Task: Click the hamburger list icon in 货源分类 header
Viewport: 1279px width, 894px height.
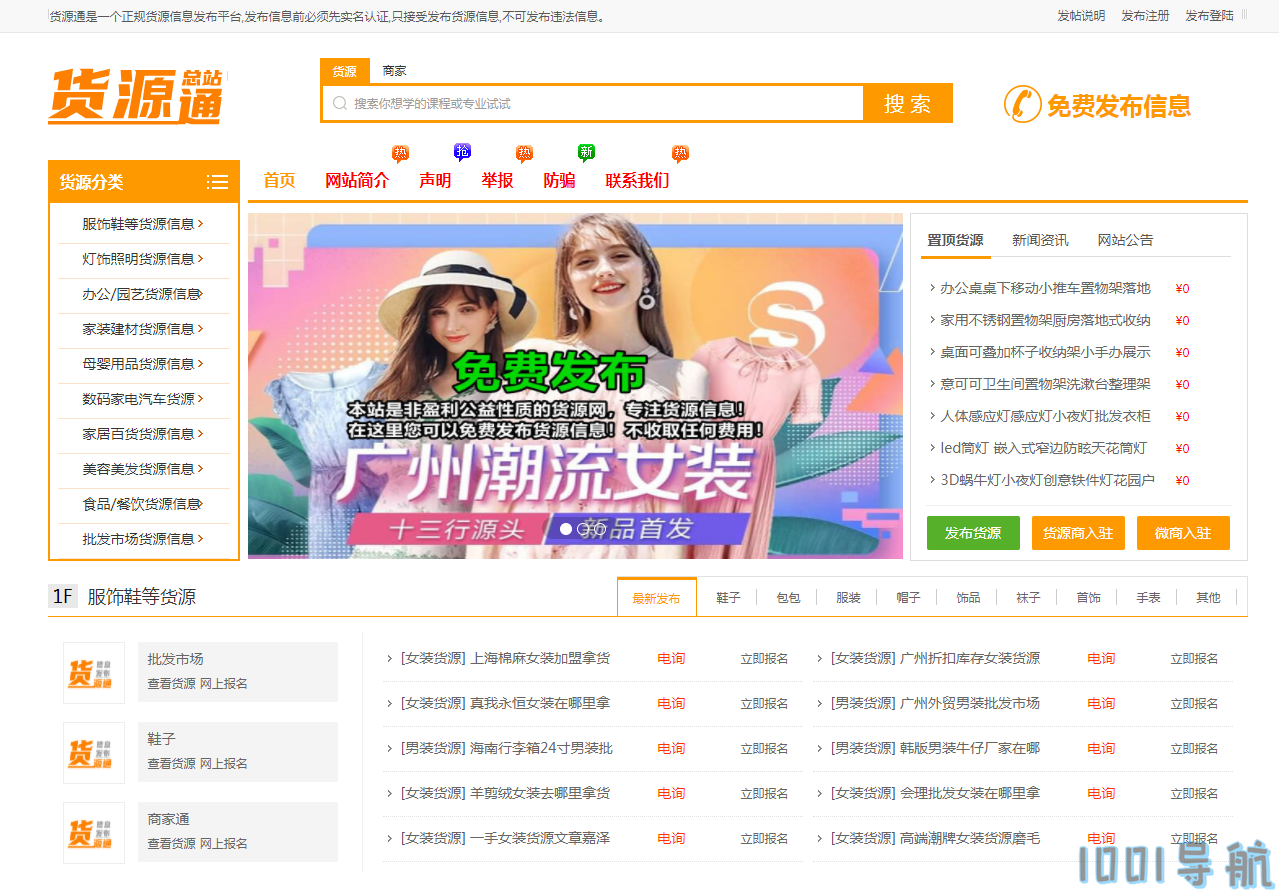Action: [x=217, y=182]
